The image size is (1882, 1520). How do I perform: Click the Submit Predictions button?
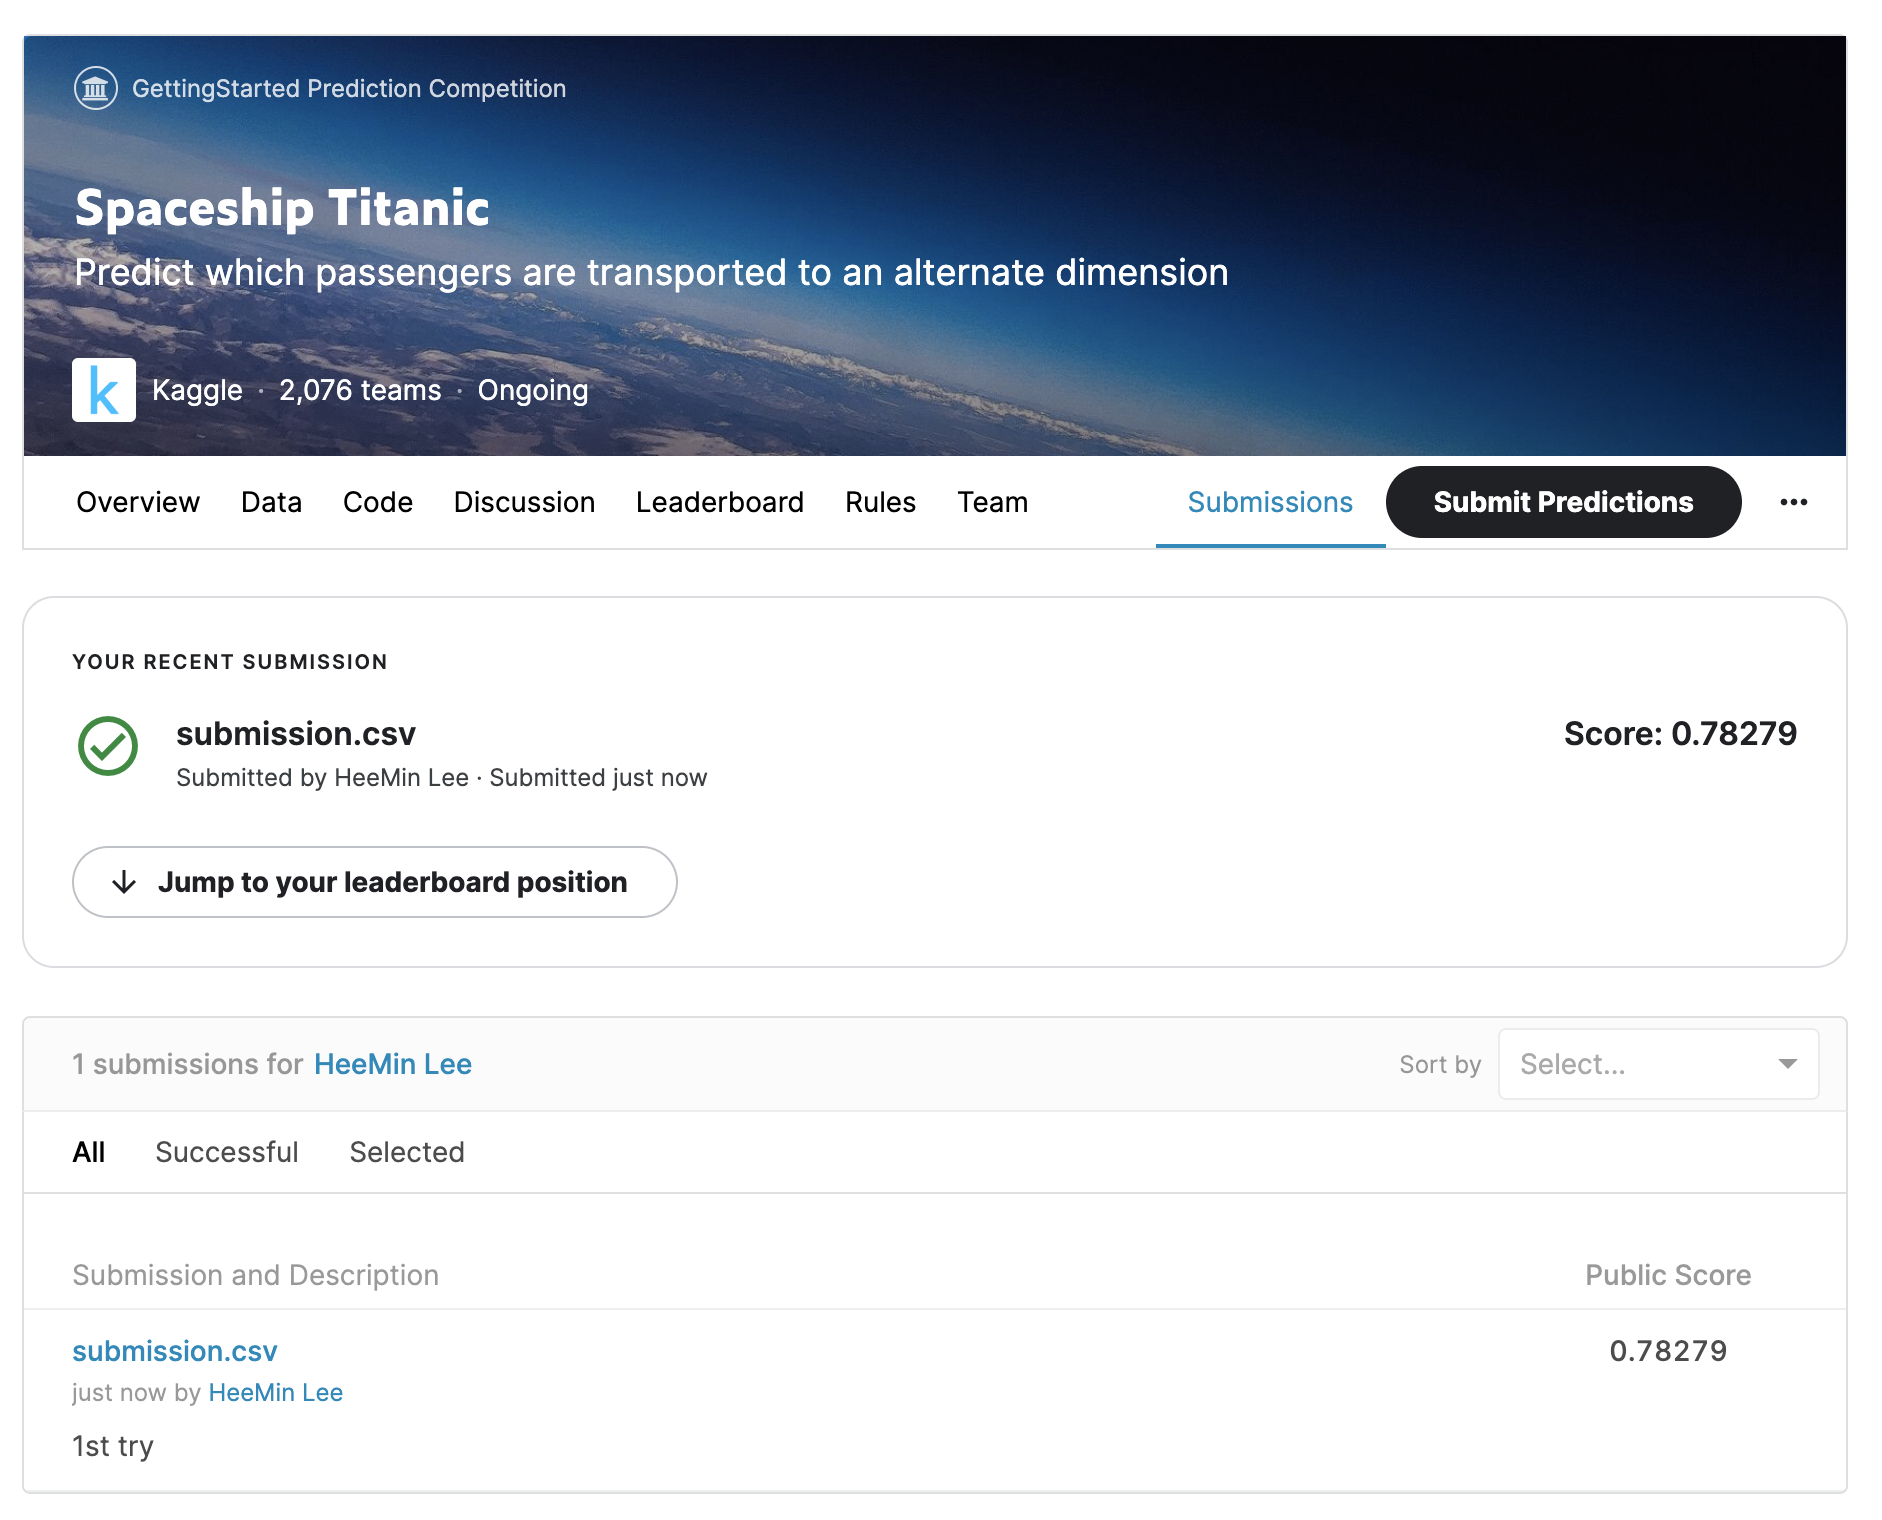click(x=1563, y=502)
